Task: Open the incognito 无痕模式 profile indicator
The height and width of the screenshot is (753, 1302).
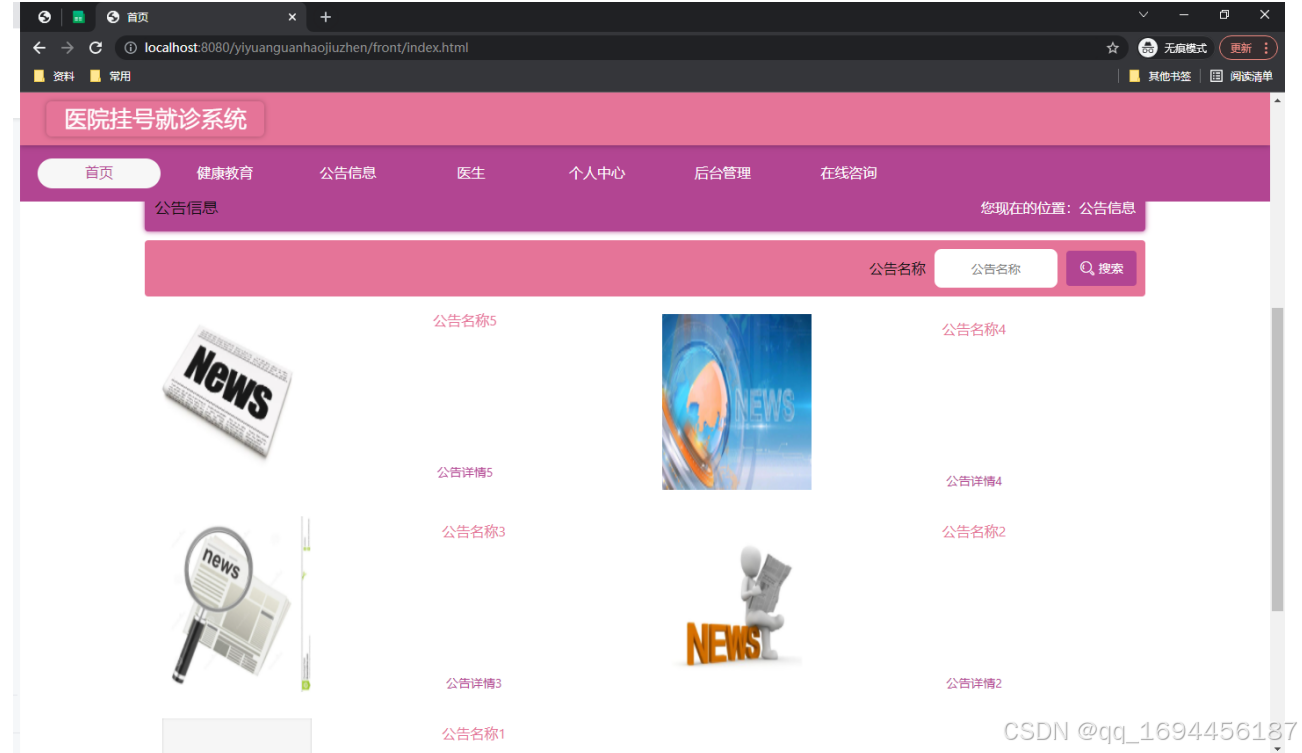Action: coord(1173,48)
